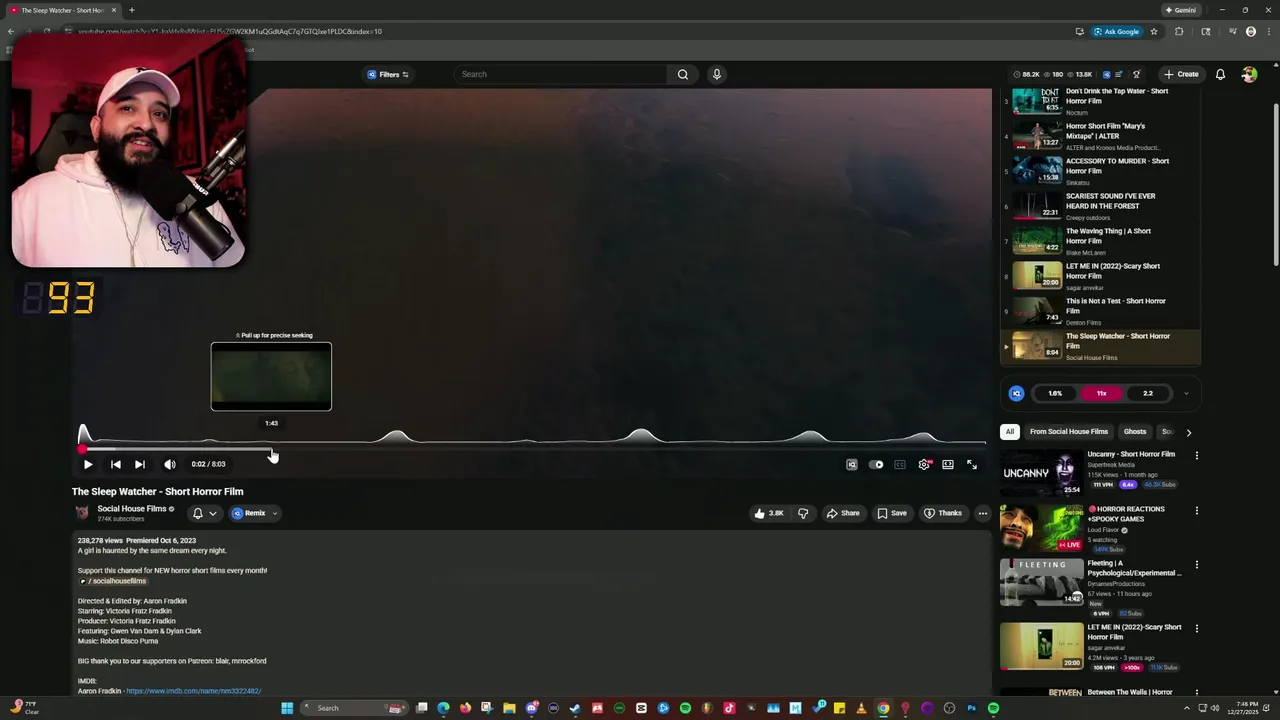Screen dimensions: 1280x720
Task: Select playlist item 'The Waving Thing'
Action: (1100, 241)
